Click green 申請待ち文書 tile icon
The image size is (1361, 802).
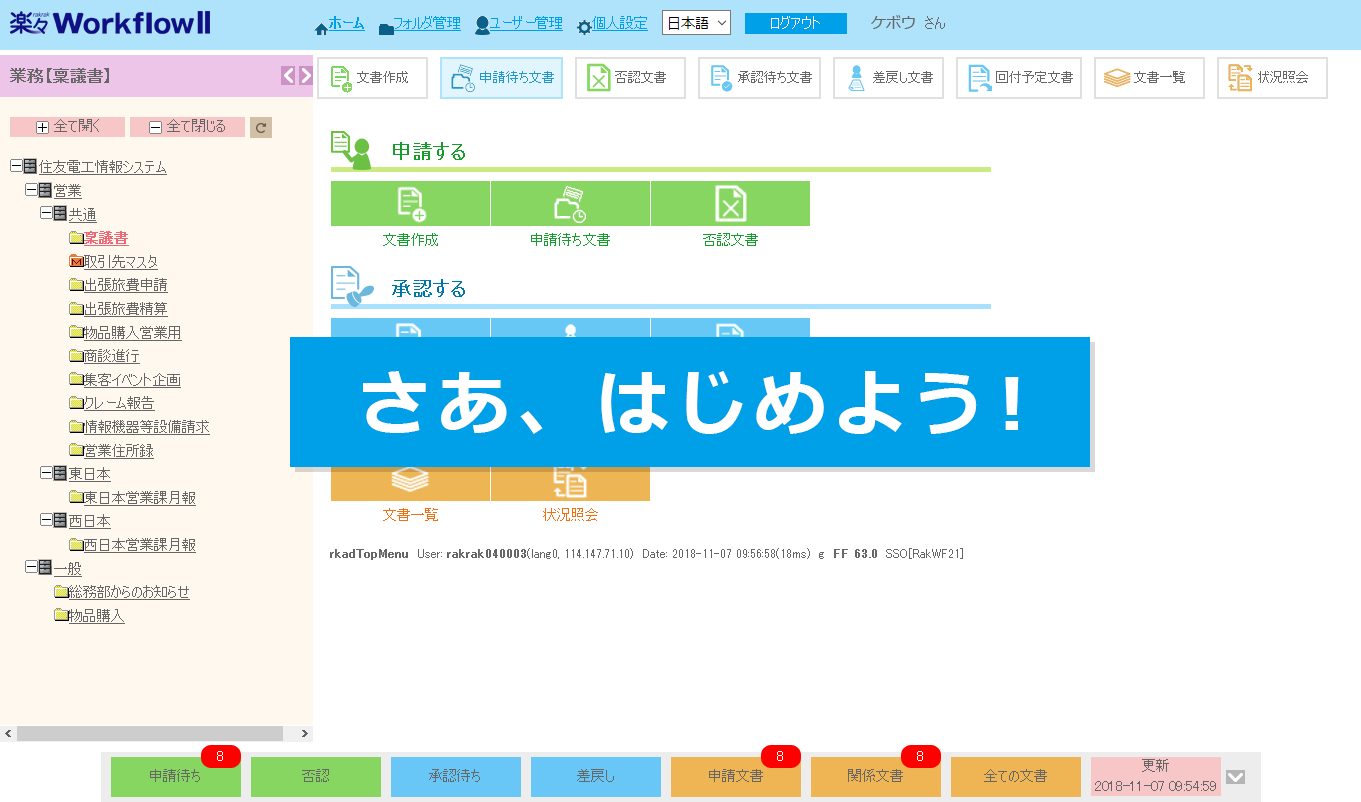tap(570, 203)
